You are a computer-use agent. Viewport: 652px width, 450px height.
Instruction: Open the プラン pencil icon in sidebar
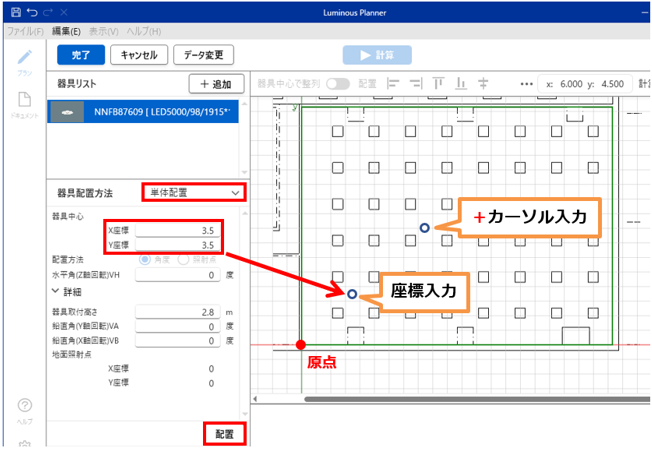click(x=25, y=58)
